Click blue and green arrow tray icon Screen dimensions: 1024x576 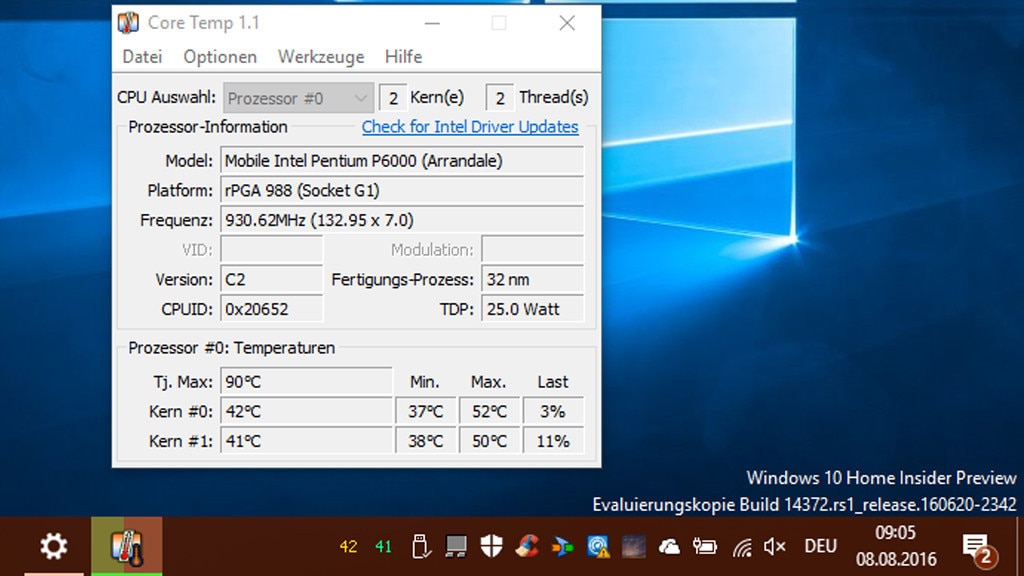point(562,547)
